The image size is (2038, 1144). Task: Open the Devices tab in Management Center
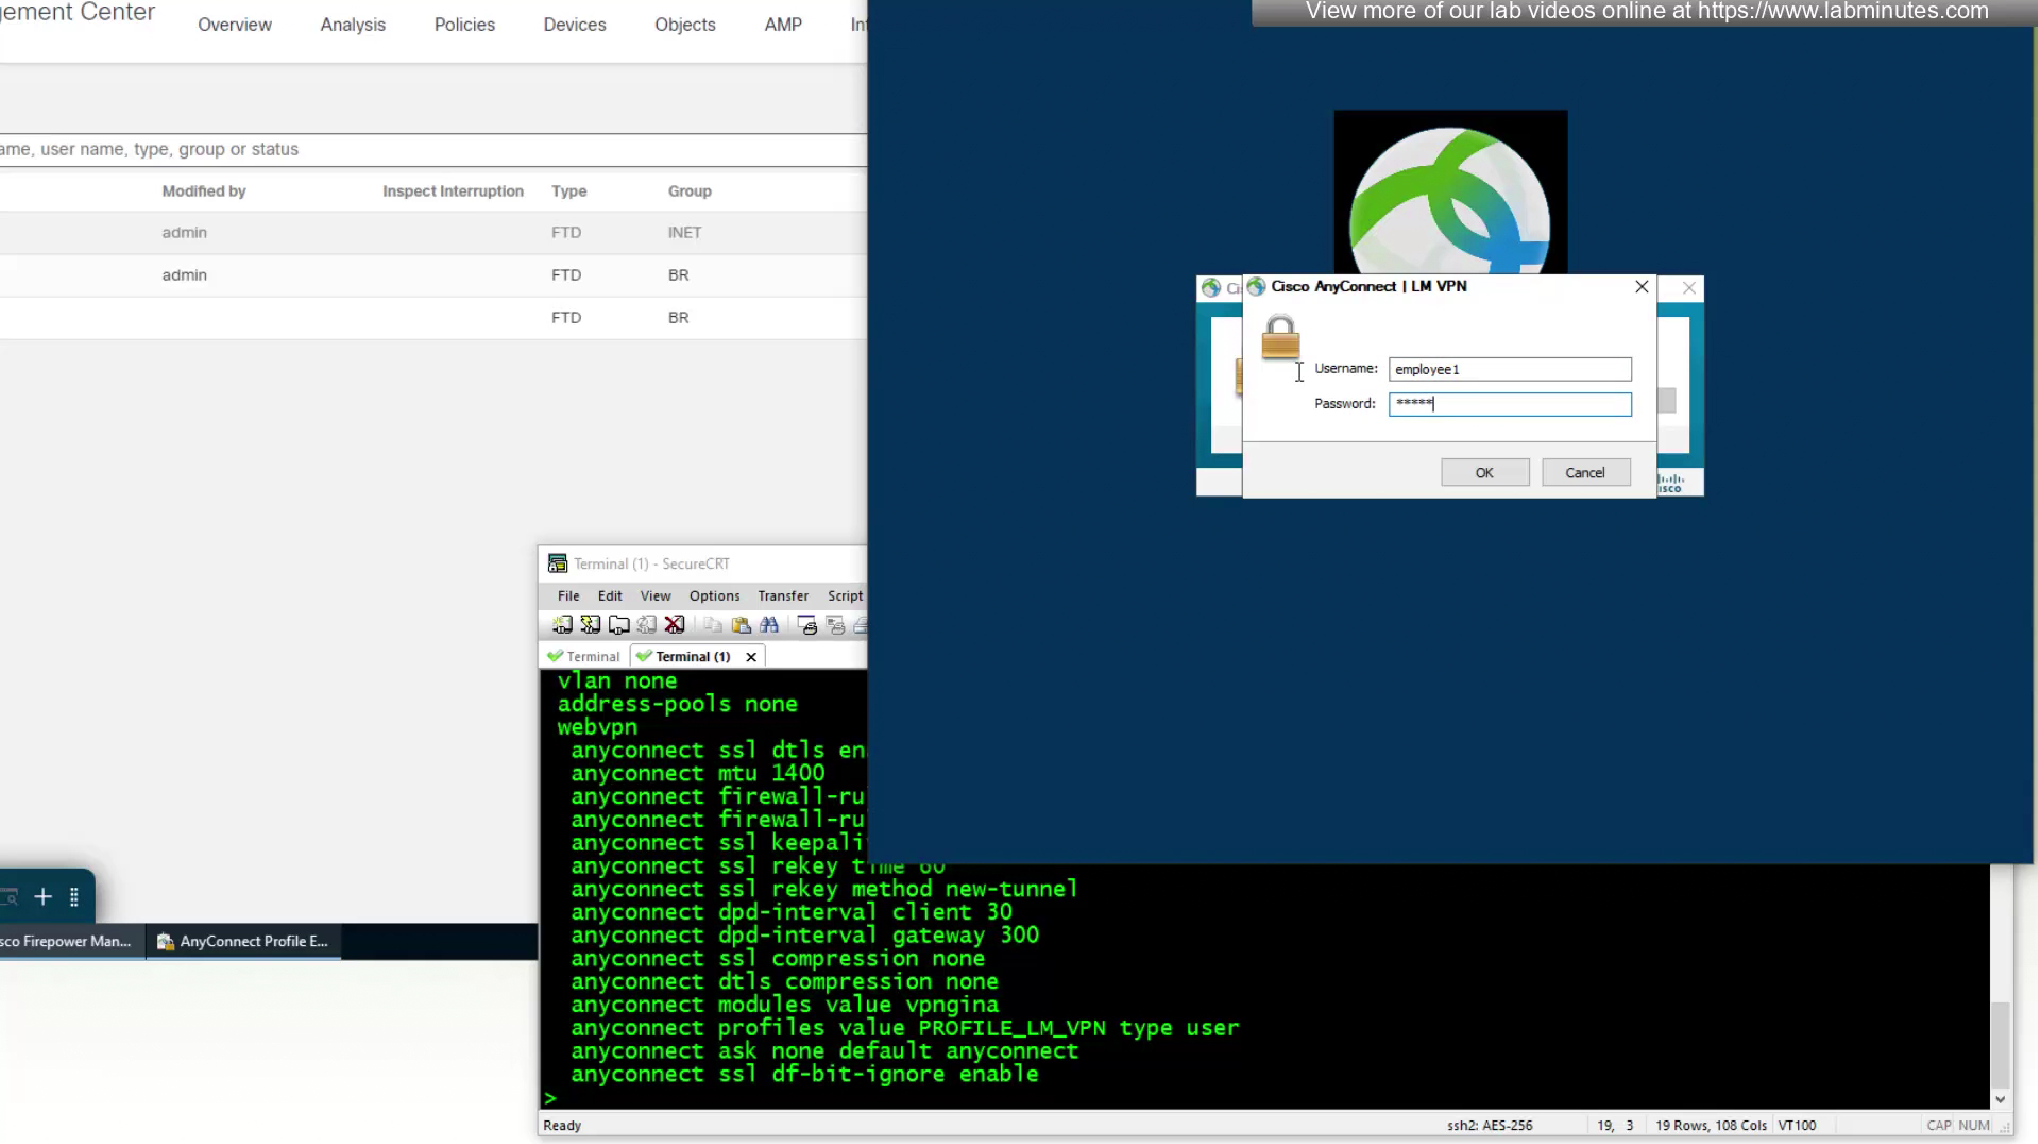tap(574, 25)
